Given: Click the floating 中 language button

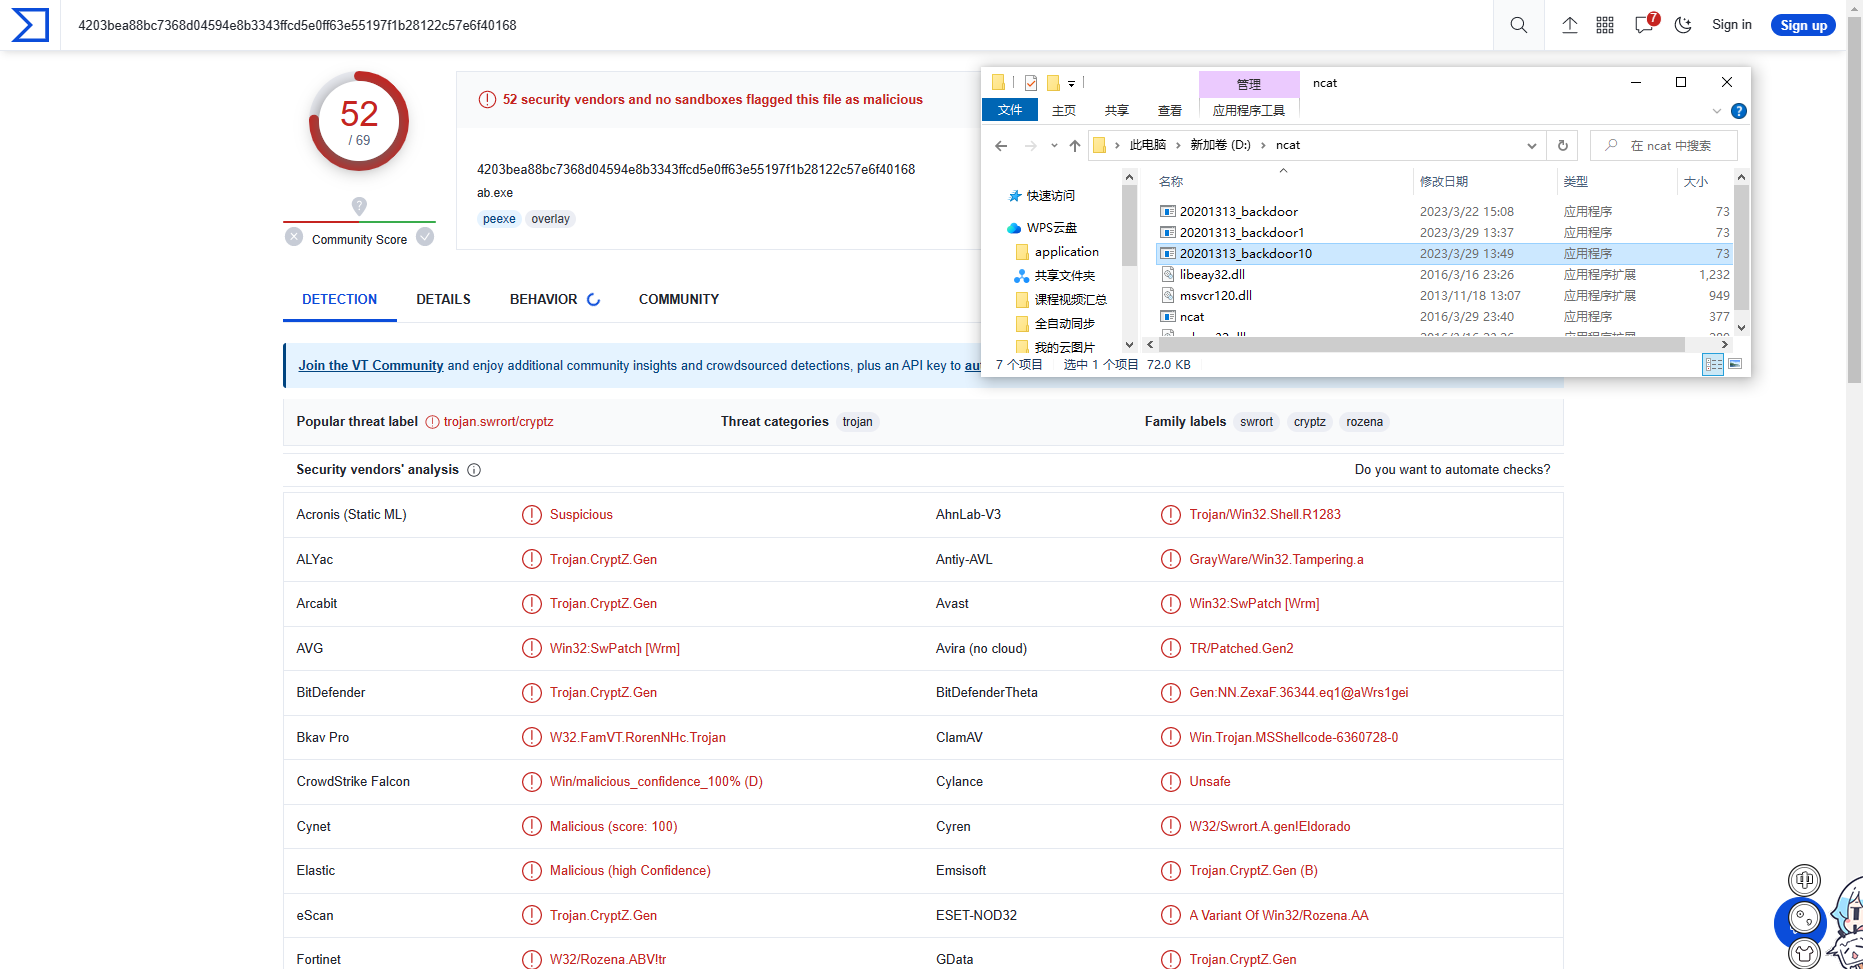Looking at the screenshot, I should coord(1805,881).
